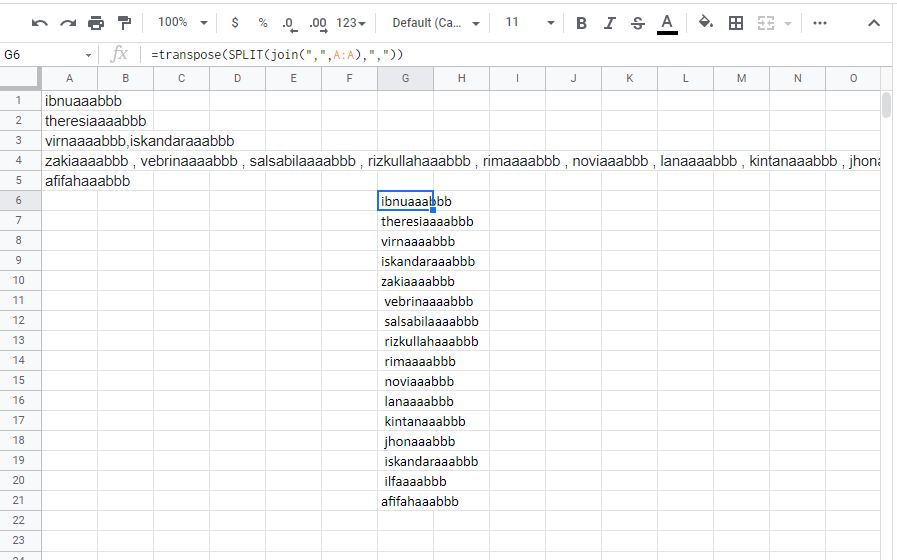Open the fill color tool

(706, 23)
